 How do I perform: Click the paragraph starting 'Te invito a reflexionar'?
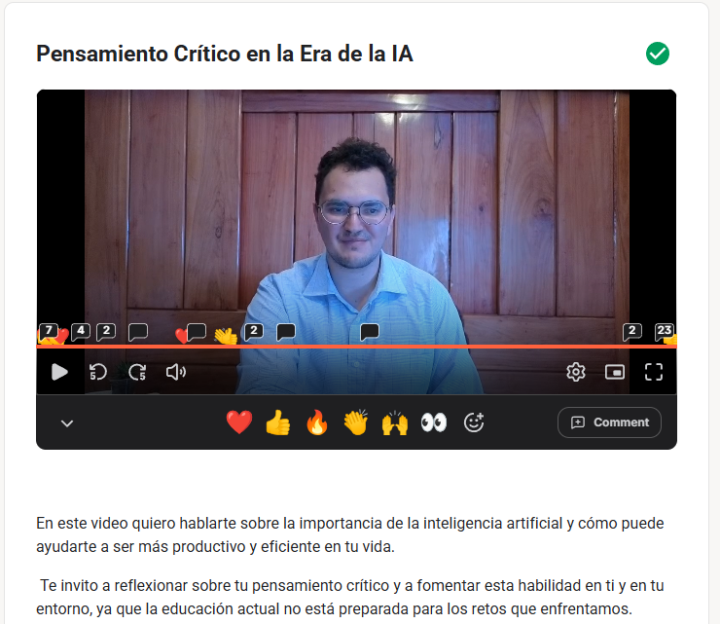pyautogui.click(x=350, y=597)
